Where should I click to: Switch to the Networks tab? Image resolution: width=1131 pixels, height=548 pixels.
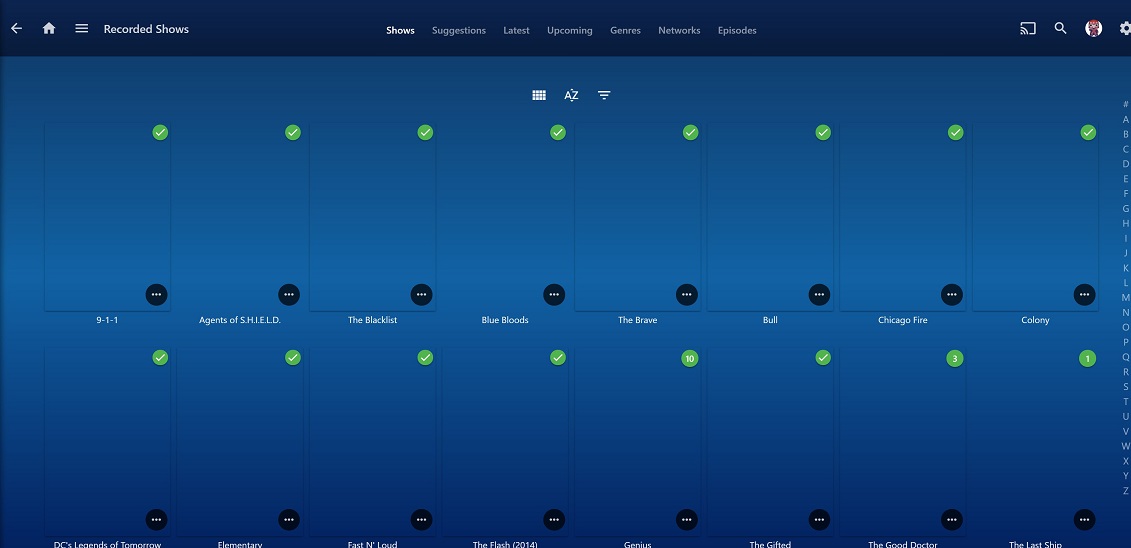pyautogui.click(x=679, y=30)
